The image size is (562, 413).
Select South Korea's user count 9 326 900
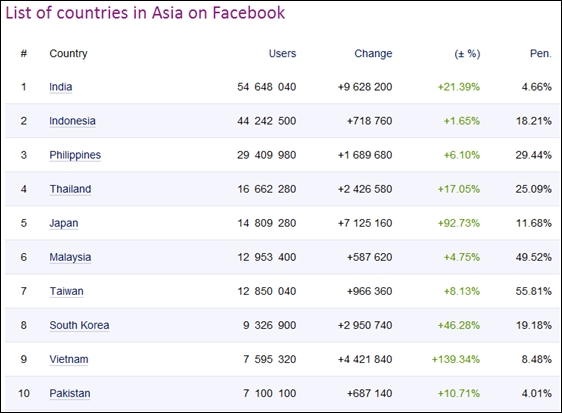coord(270,325)
